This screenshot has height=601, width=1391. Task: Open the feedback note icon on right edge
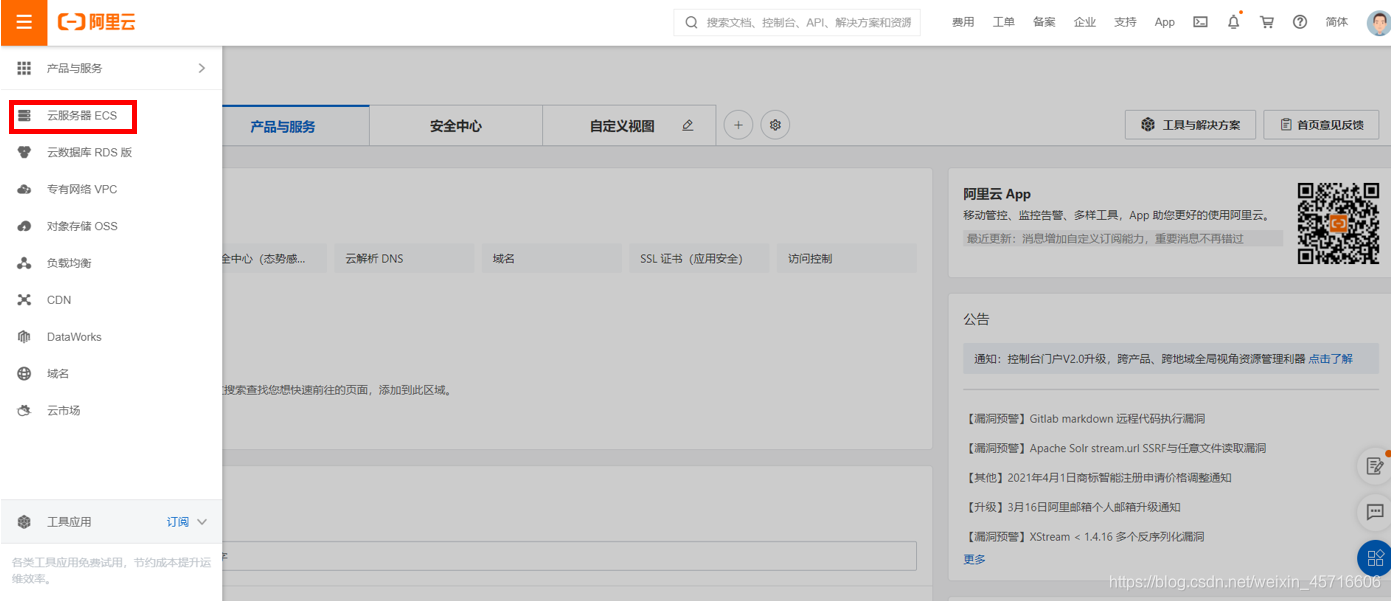click(1375, 465)
